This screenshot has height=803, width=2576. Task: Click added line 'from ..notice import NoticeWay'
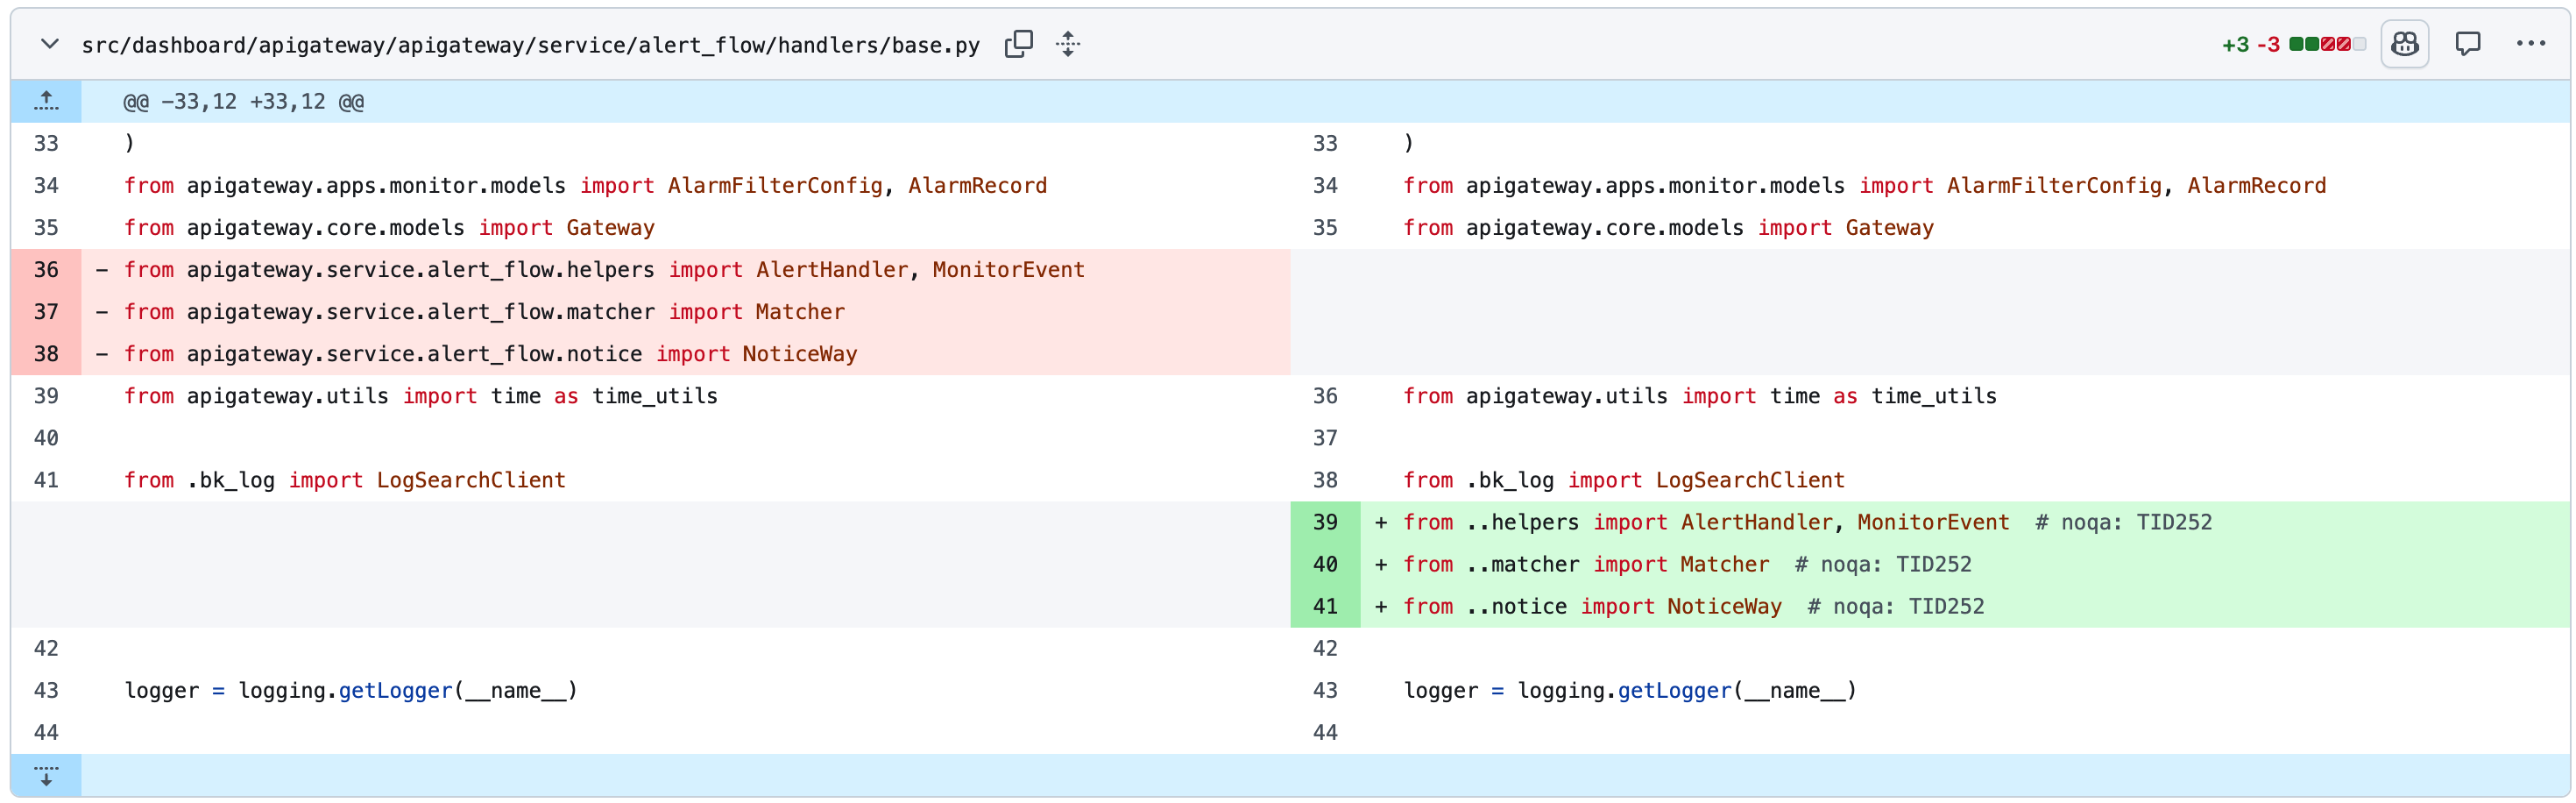tap(1693, 606)
